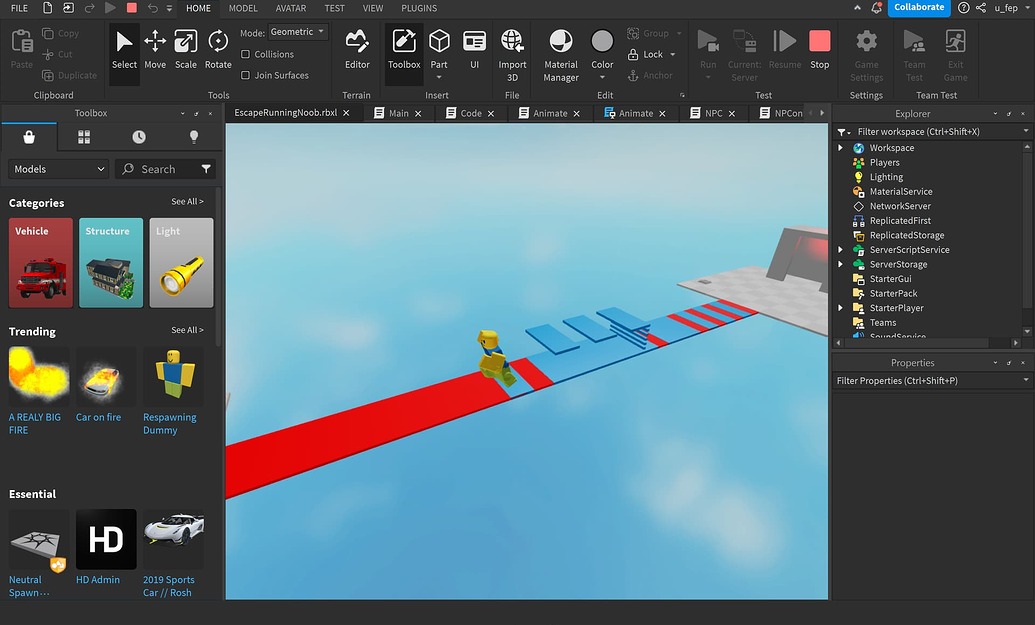Open Material Manager
This screenshot has height=625, width=1035.
coord(560,55)
